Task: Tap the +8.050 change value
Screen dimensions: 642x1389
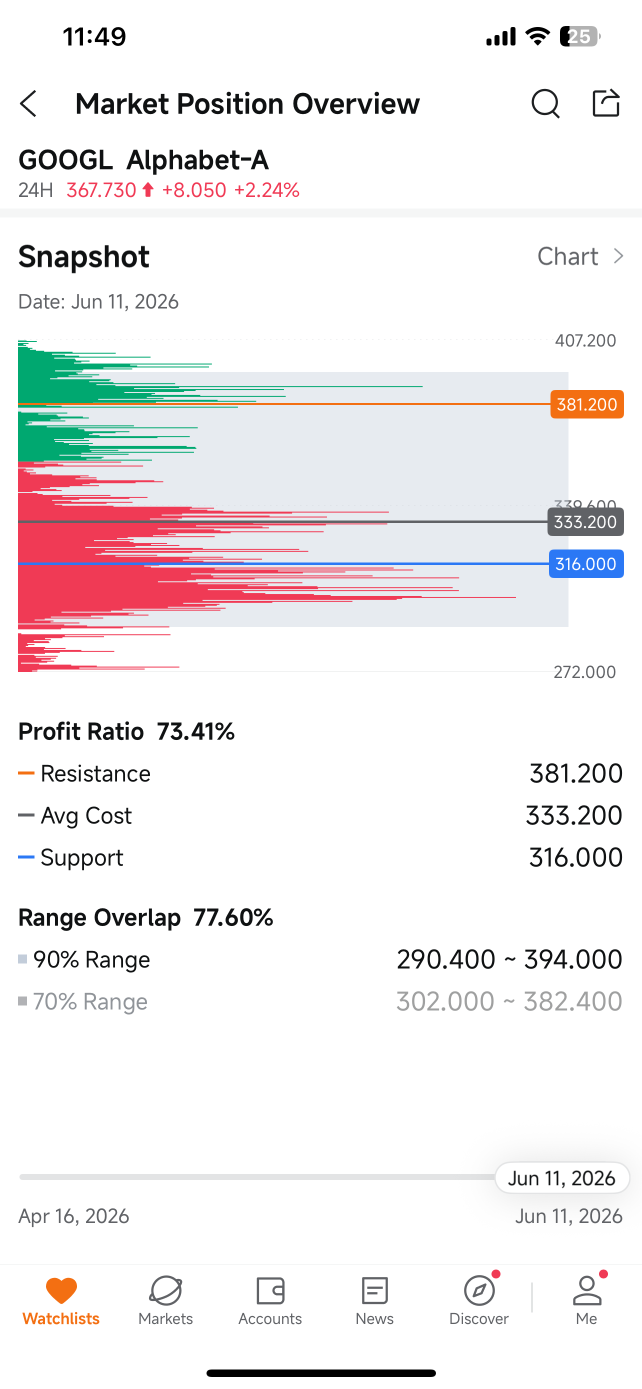Action: click(x=194, y=190)
